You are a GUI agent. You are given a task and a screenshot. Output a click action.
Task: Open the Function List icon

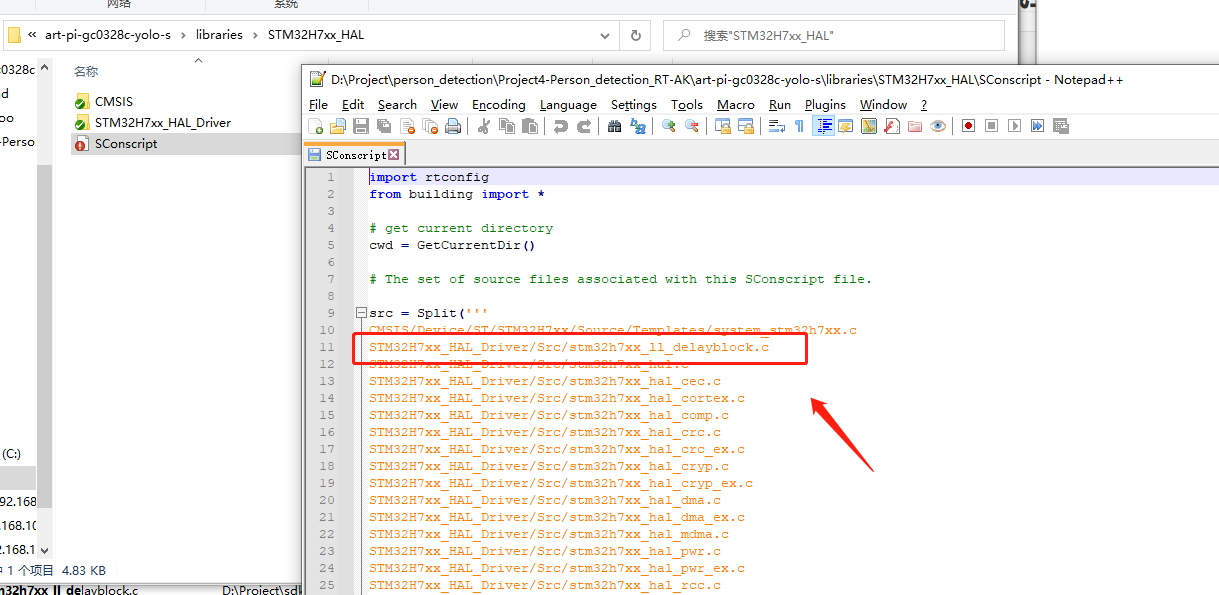[x=892, y=126]
